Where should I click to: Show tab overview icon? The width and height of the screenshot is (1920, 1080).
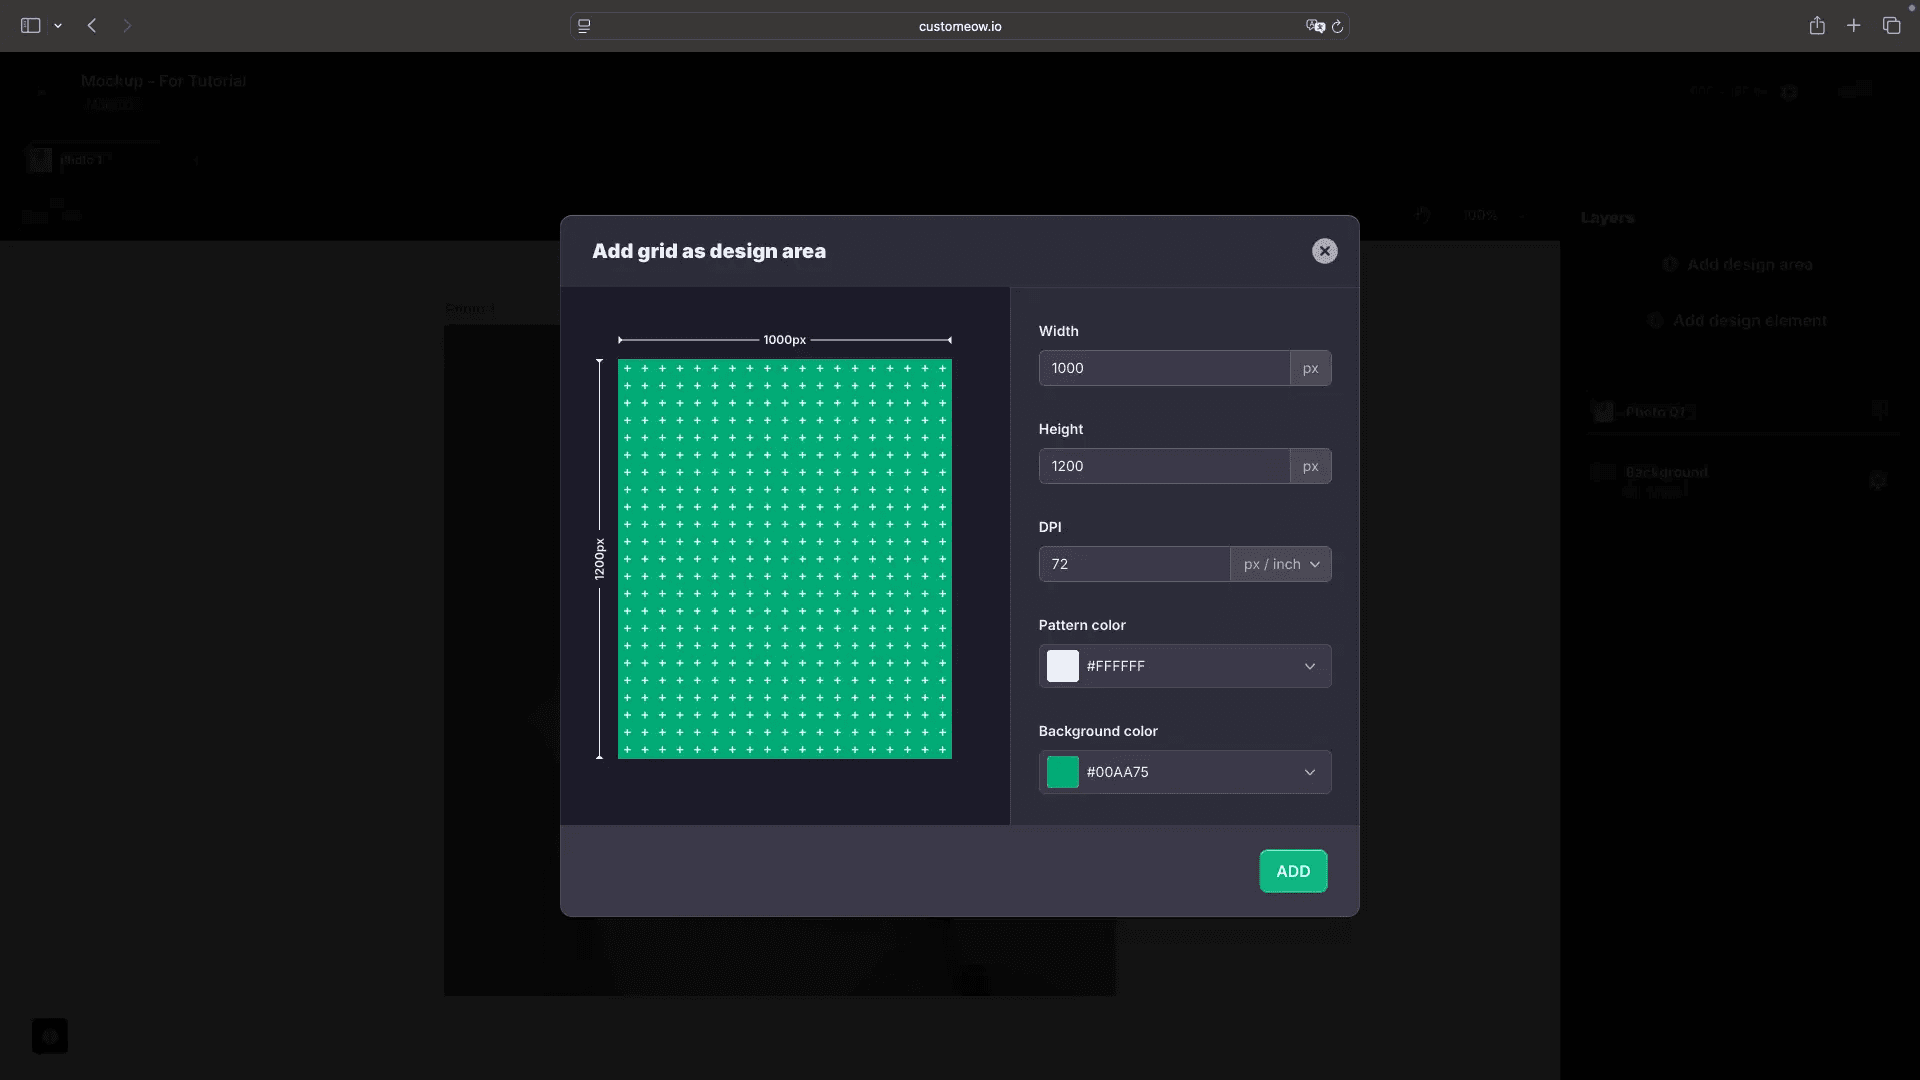click(1891, 26)
